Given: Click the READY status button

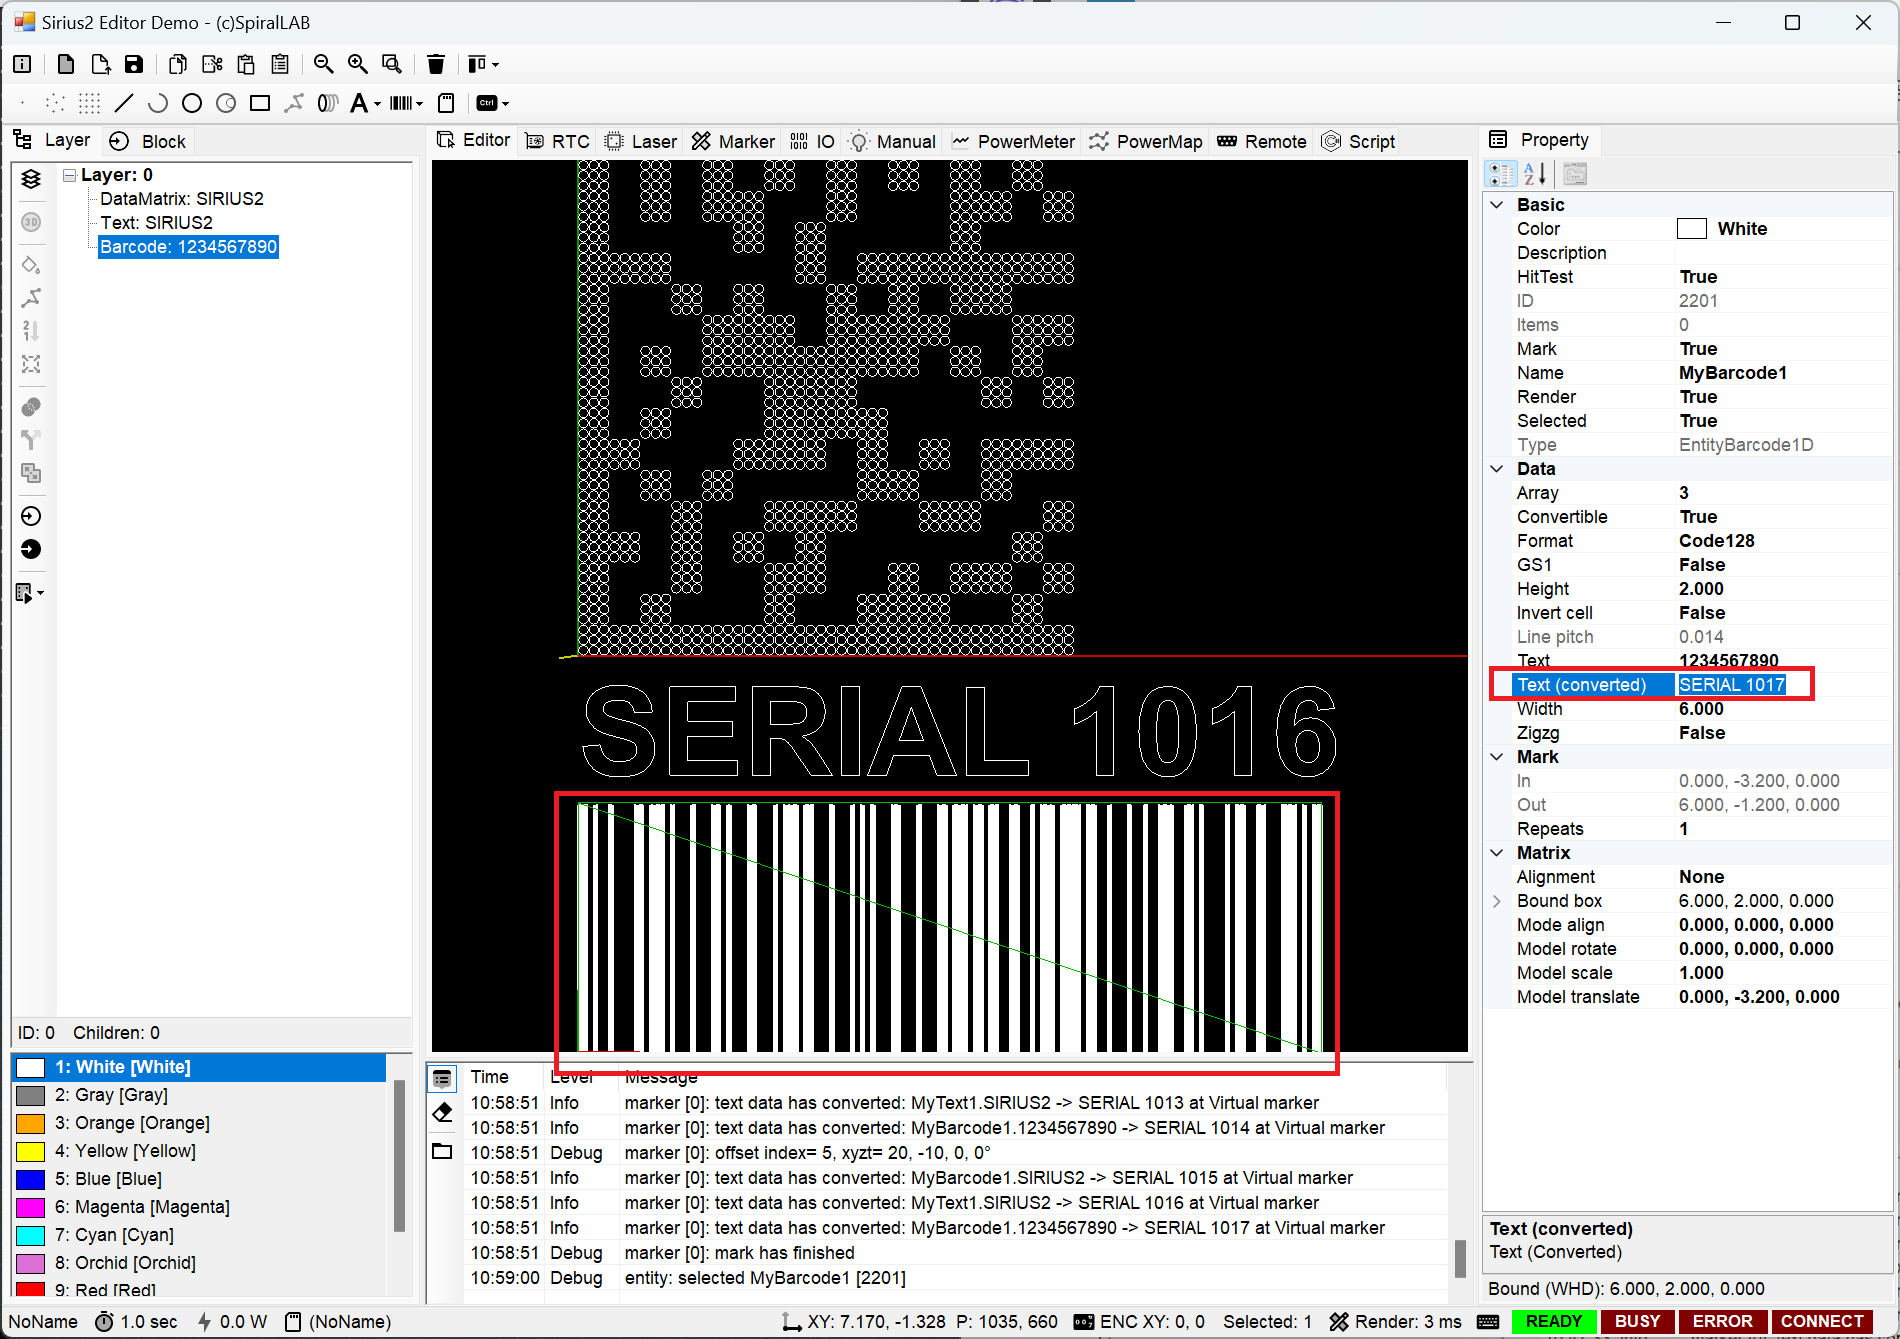Looking at the screenshot, I should [1554, 1321].
